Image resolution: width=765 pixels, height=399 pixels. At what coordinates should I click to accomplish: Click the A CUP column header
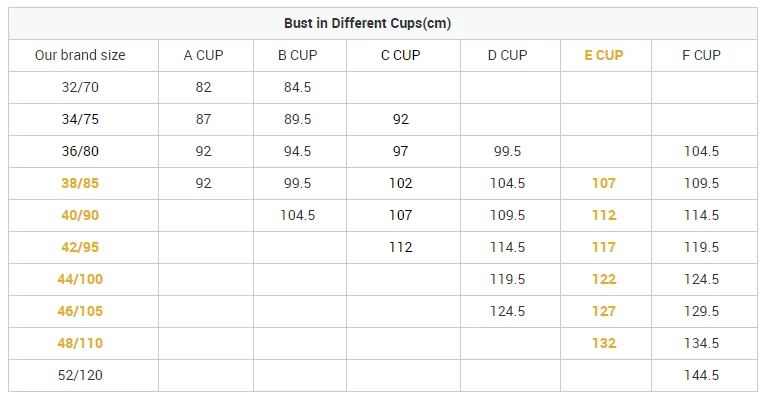(203, 55)
